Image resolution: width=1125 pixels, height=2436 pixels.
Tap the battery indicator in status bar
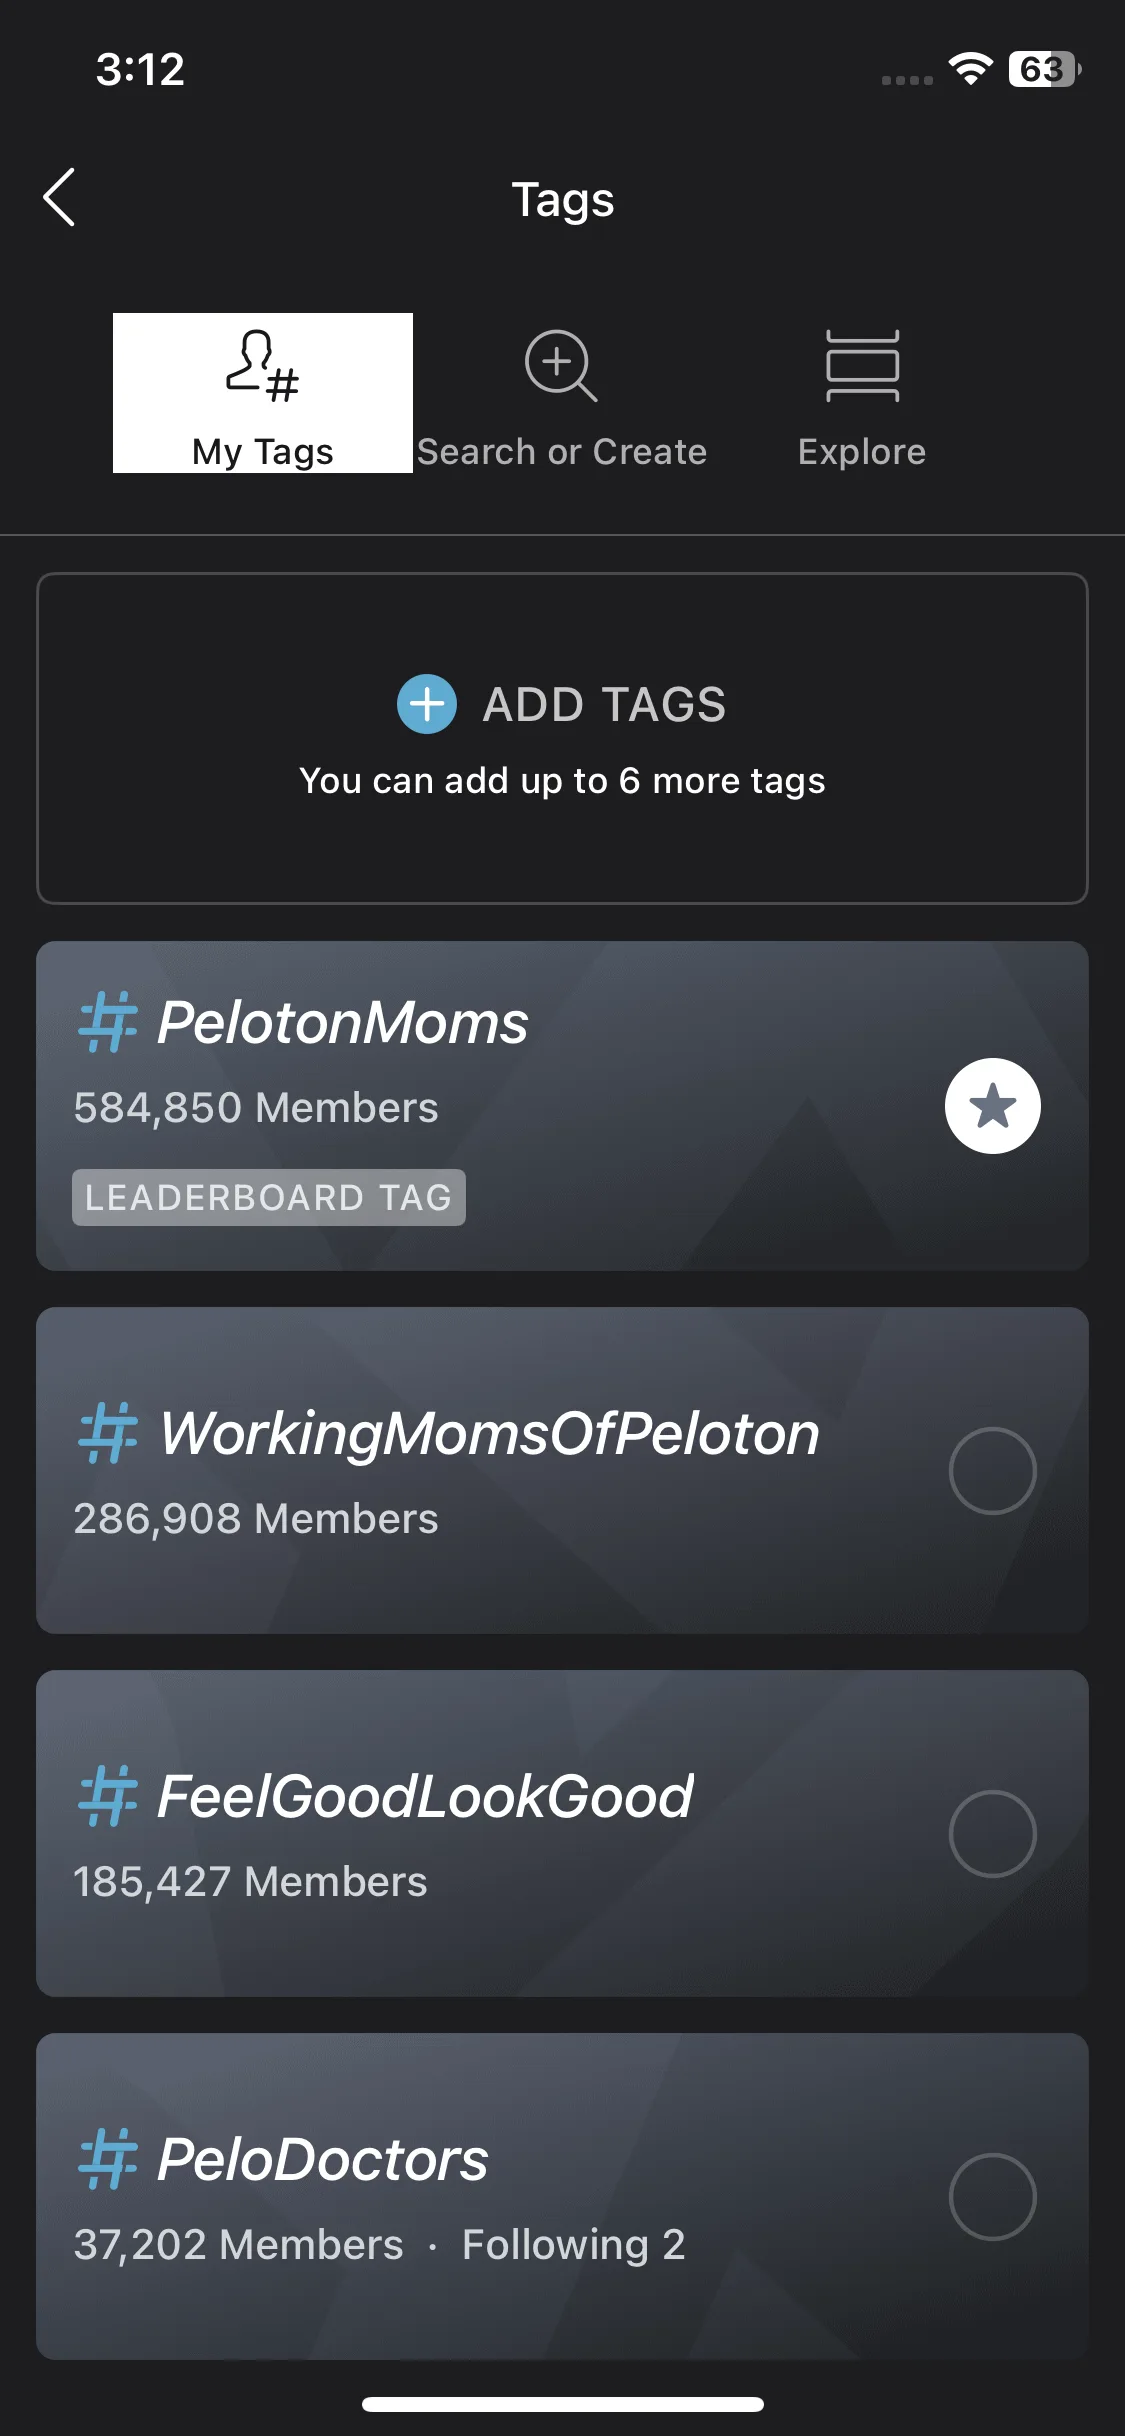1043,69
